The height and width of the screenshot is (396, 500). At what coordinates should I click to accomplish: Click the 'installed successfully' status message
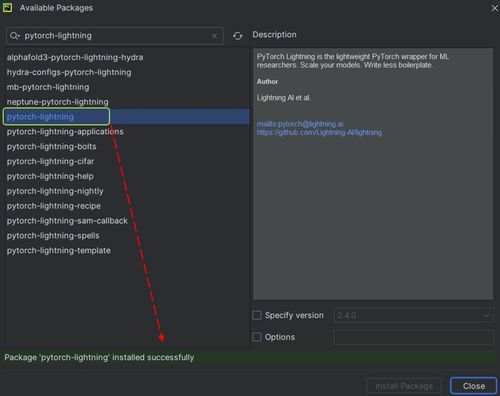click(x=99, y=357)
